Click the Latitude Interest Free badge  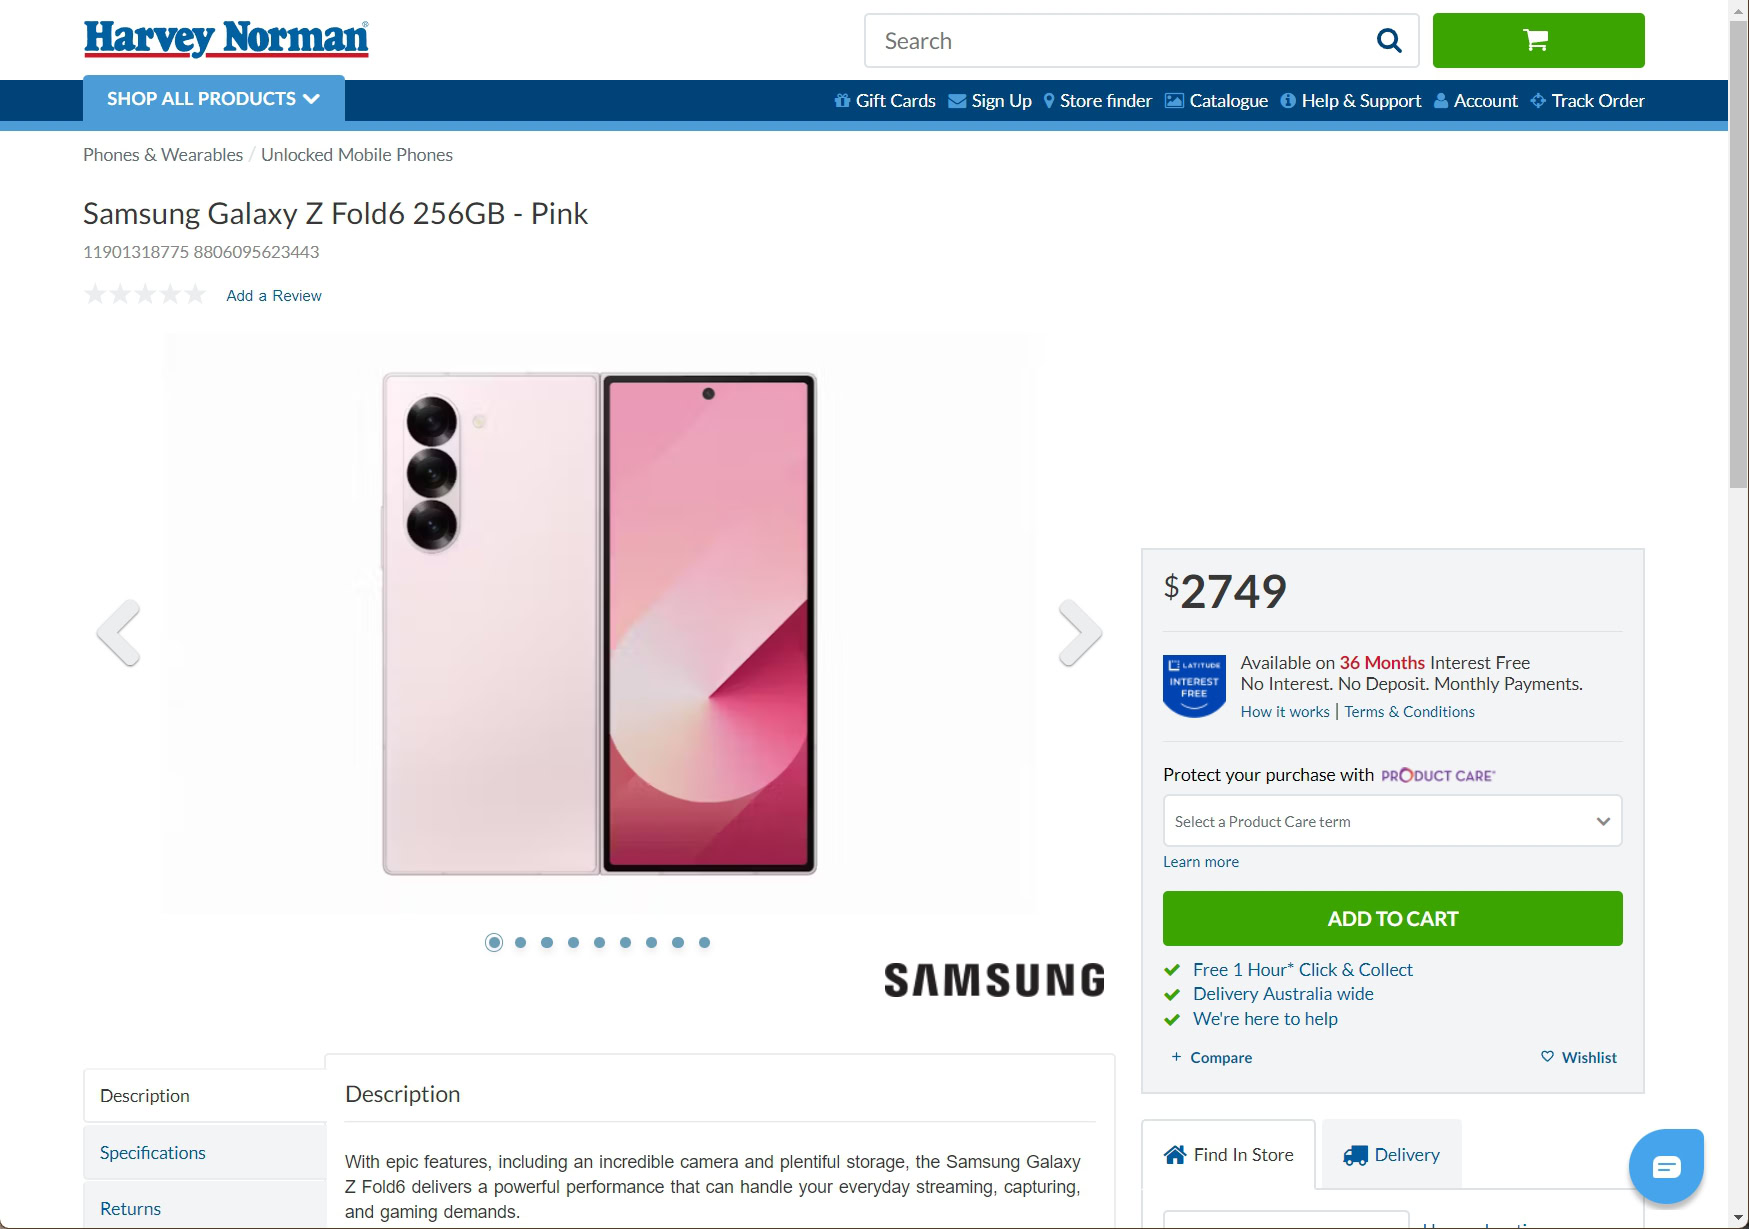[1194, 685]
